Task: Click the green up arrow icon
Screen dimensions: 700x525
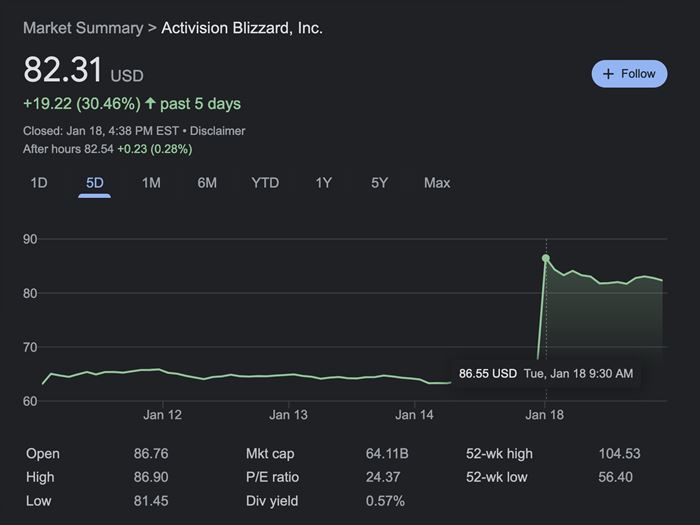Action: pyautogui.click(x=151, y=103)
